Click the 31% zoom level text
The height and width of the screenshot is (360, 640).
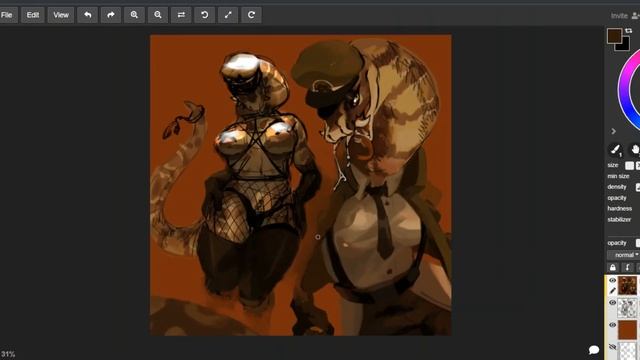(7, 354)
